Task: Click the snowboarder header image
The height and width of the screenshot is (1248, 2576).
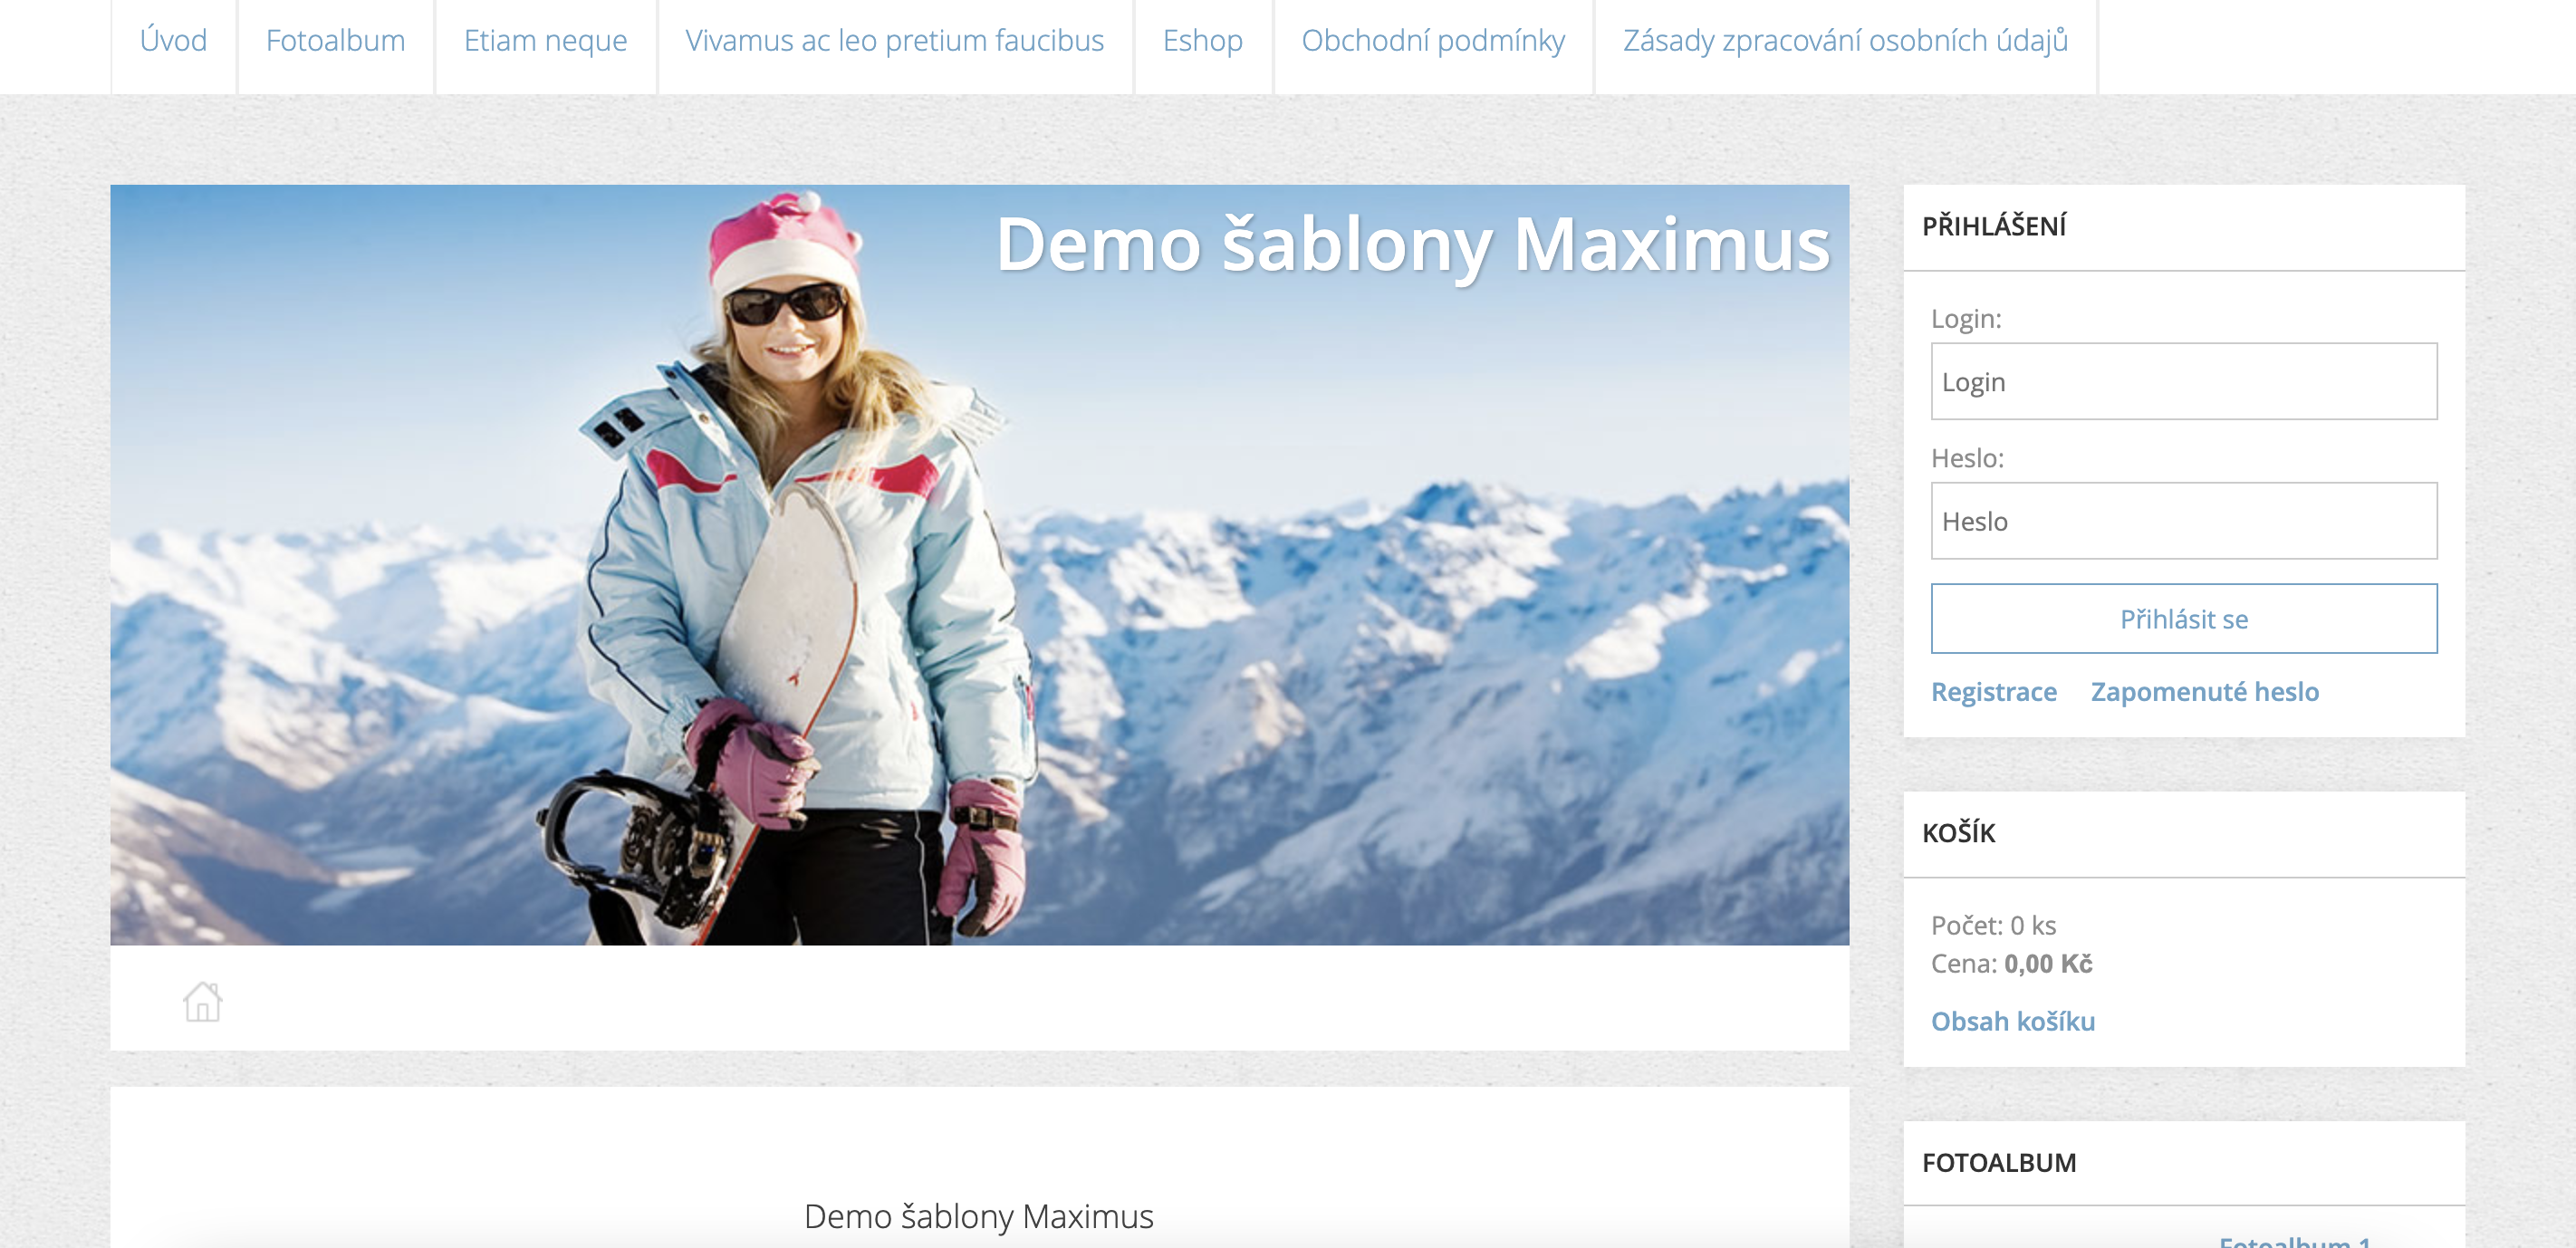Action: point(979,564)
